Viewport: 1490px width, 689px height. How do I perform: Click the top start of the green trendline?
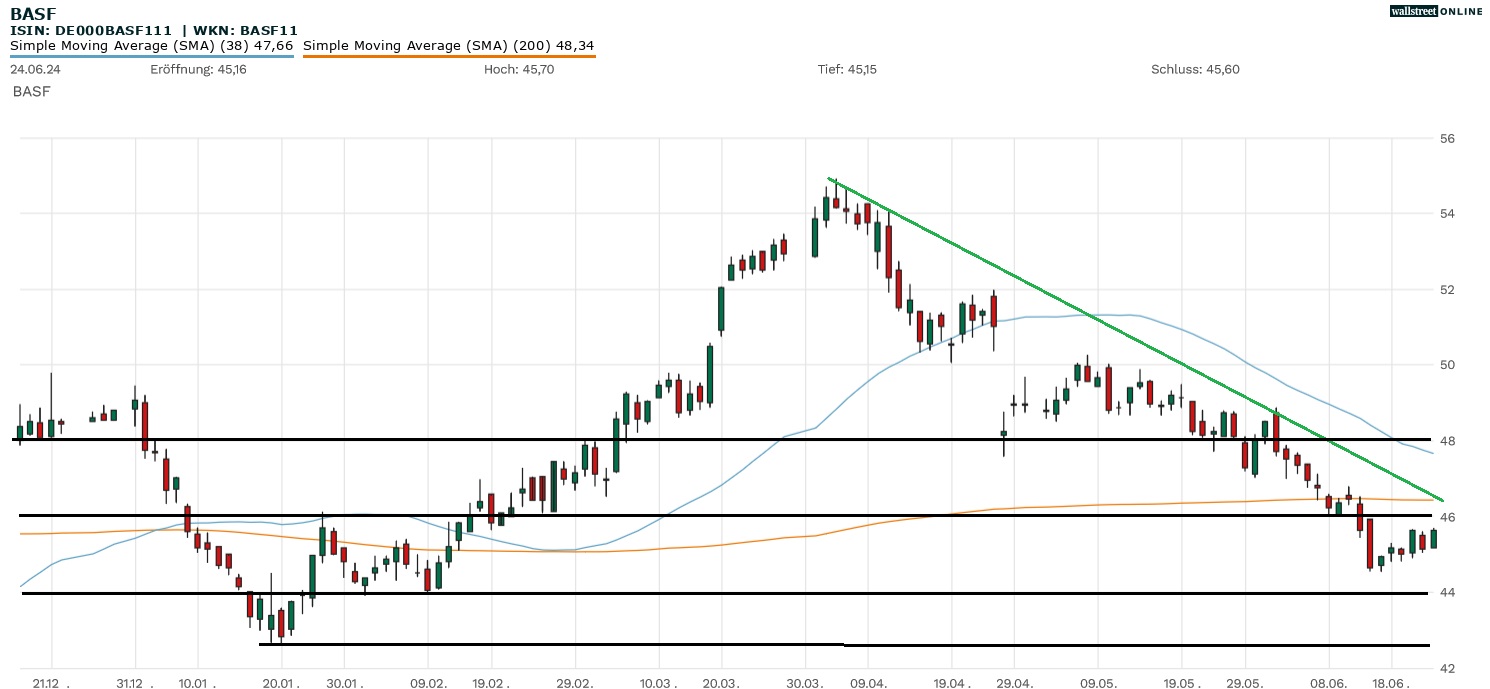click(829, 179)
